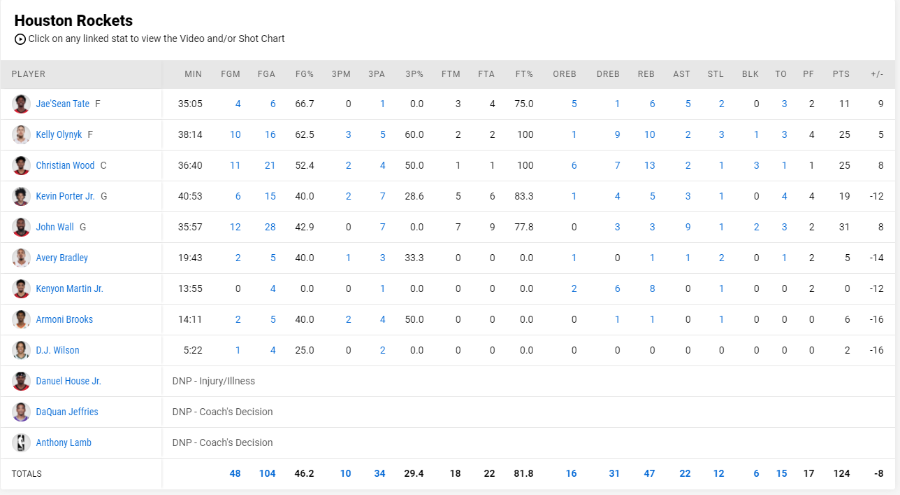View Kelly Olynyk's 16 field goal attempts
The width and height of the screenshot is (900, 495).
tap(270, 134)
